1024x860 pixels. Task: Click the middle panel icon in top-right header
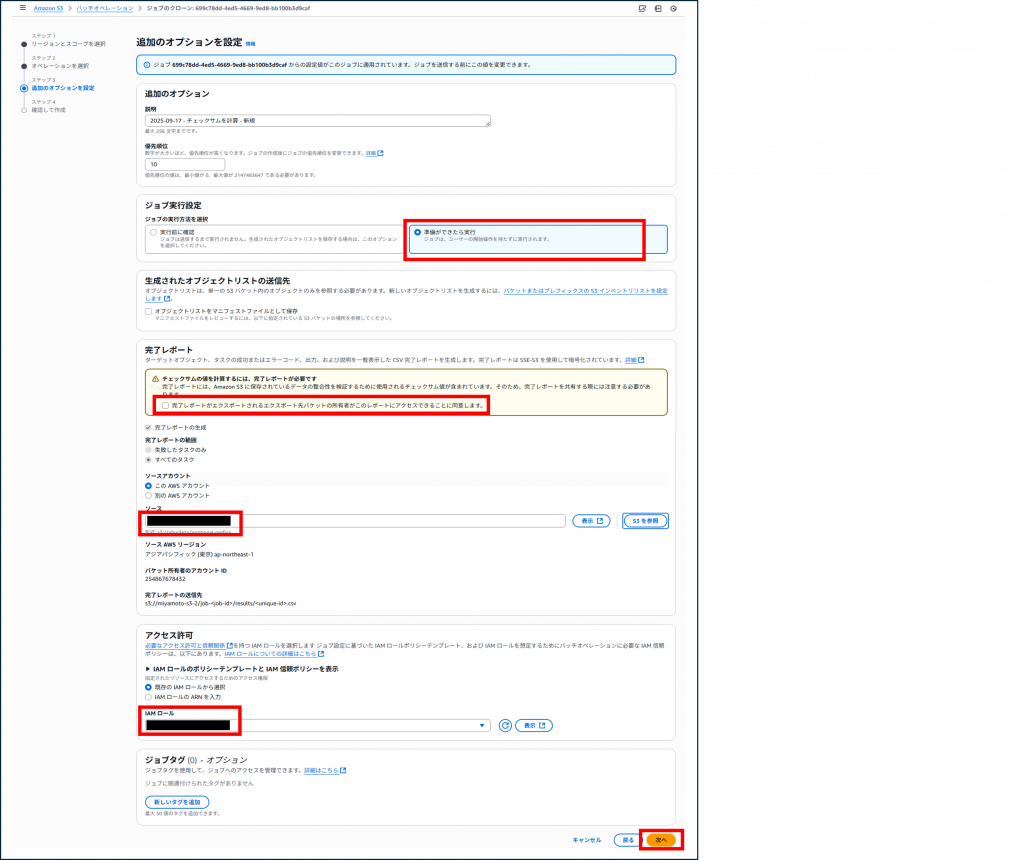[658, 8]
